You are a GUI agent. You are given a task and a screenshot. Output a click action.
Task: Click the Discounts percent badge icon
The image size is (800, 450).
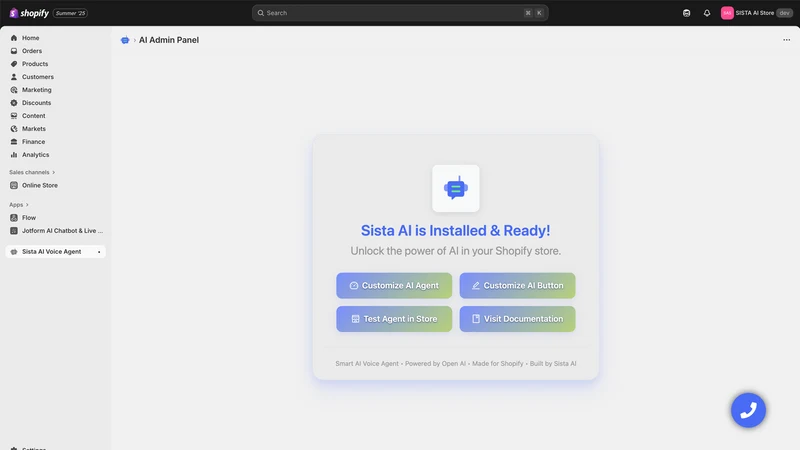tap(14, 103)
